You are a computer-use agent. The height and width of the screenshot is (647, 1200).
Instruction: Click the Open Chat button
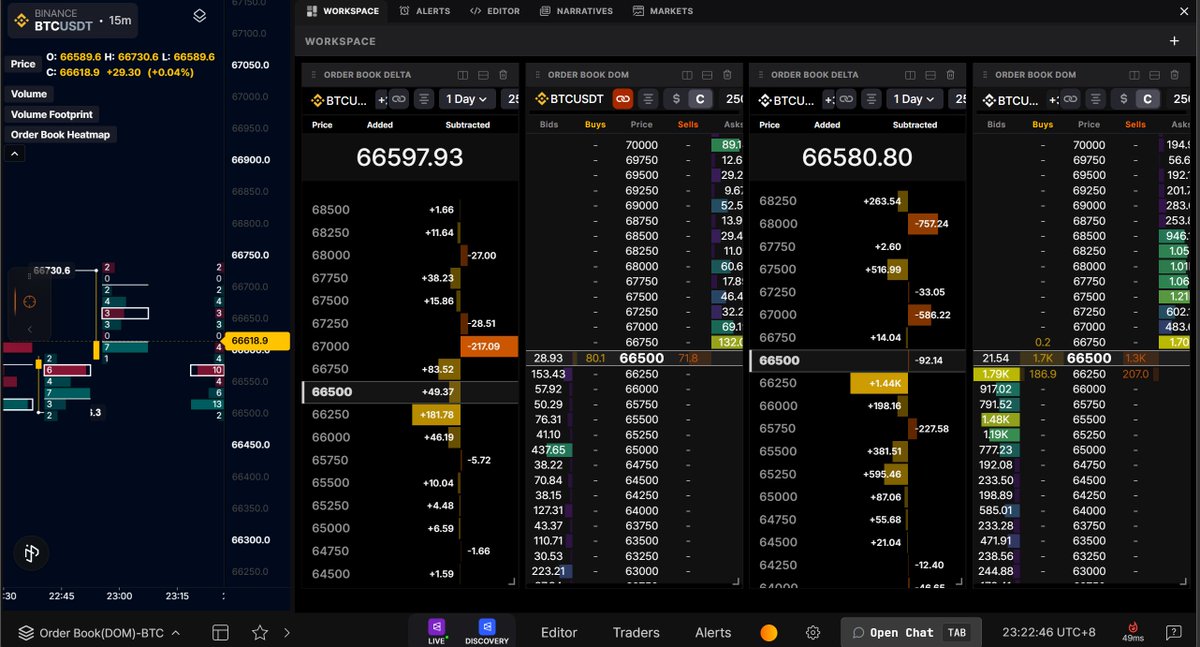point(909,632)
